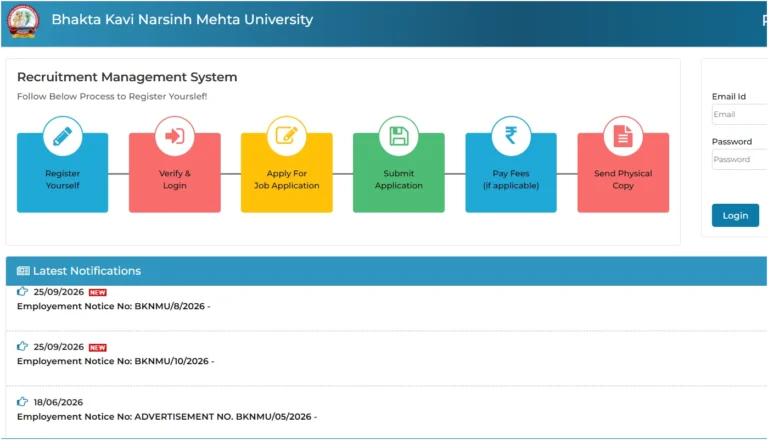Click the Password label above the field
The height and width of the screenshot is (440, 768).
coord(732,142)
